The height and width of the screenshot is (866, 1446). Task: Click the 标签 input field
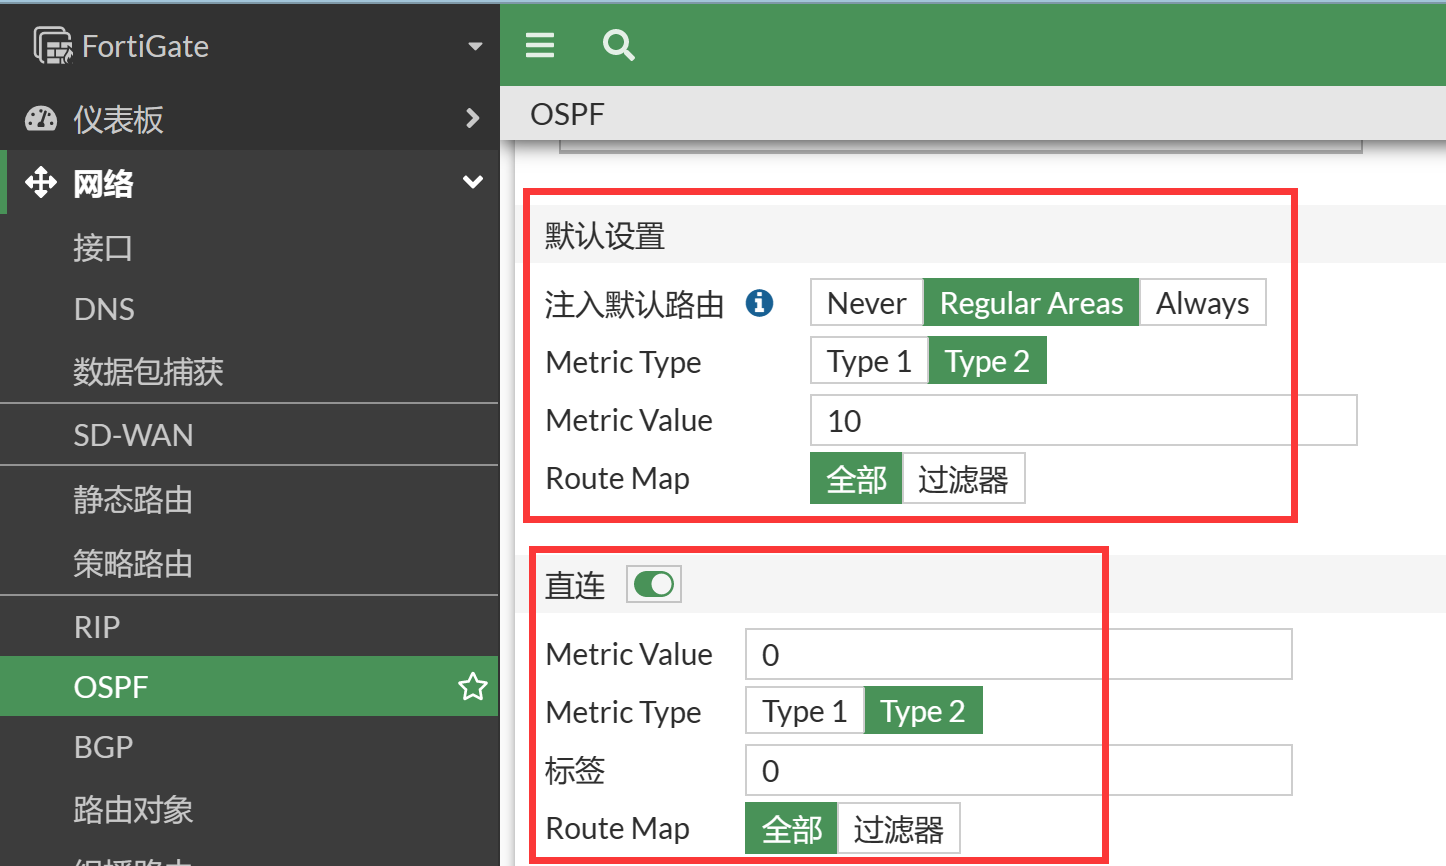[1018, 771]
